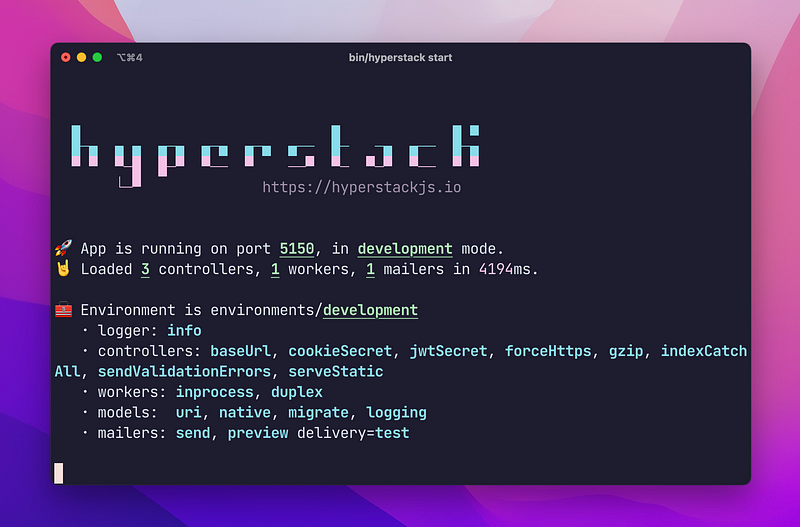Click the ⌥⌘4 shortcut label in title bar

click(130, 58)
